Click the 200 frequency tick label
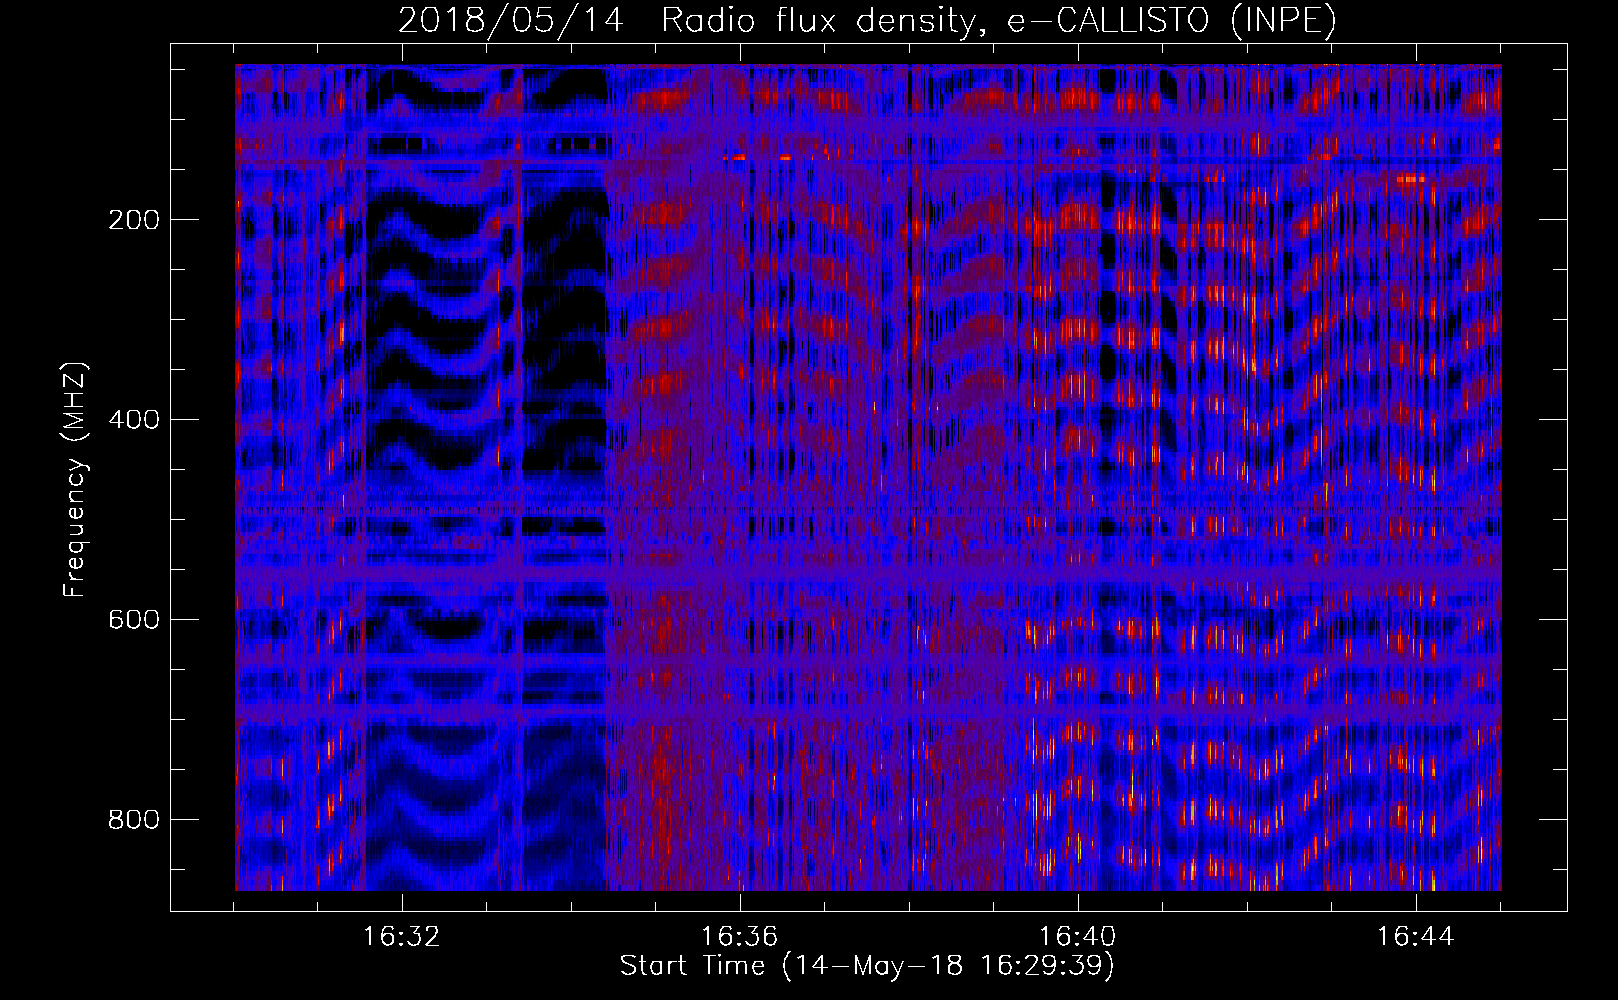The image size is (1618, 1000). click(134, 220)
